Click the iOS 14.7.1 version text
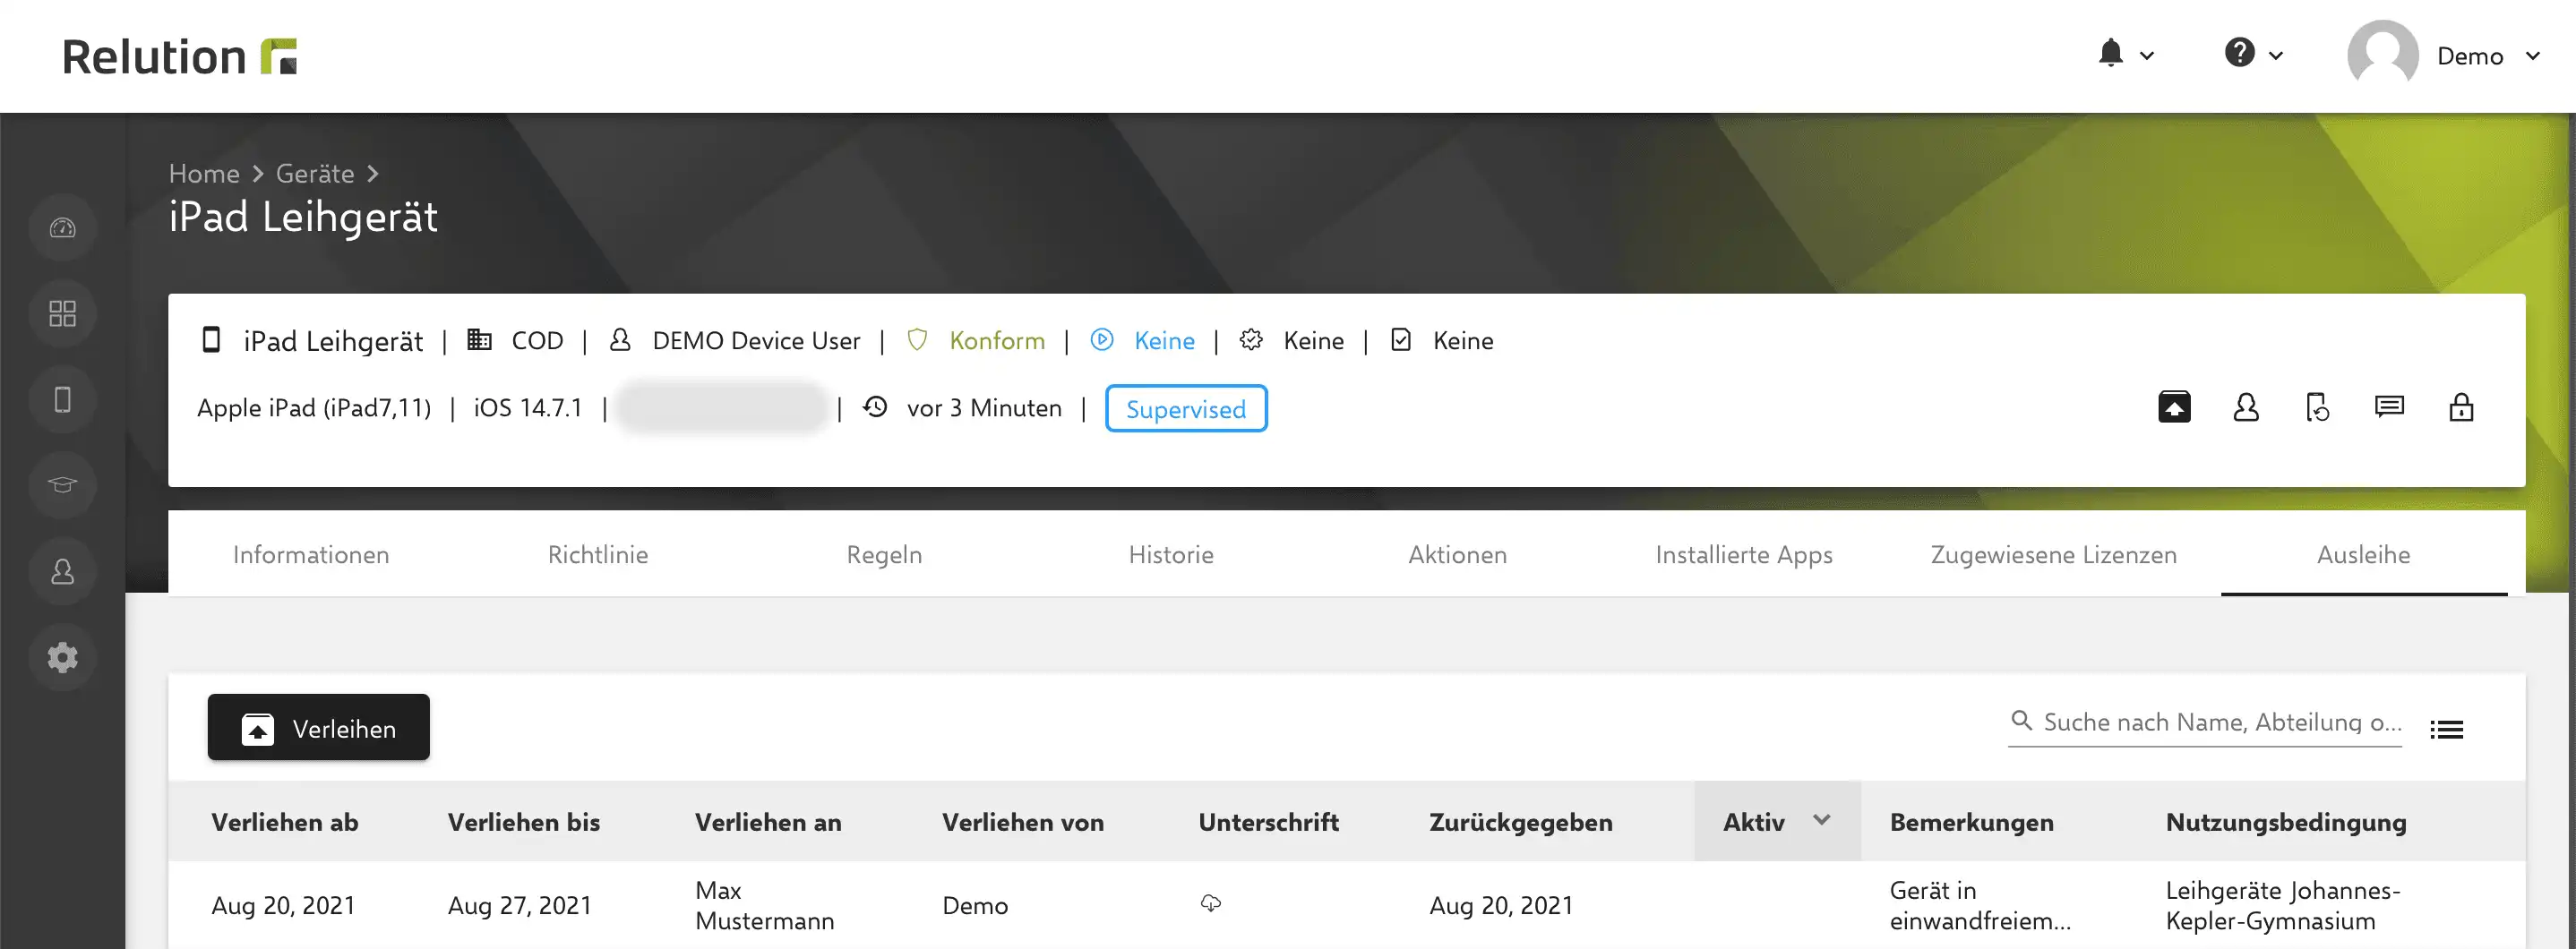The image size is (2576, 949). click(x=528, y=407)
